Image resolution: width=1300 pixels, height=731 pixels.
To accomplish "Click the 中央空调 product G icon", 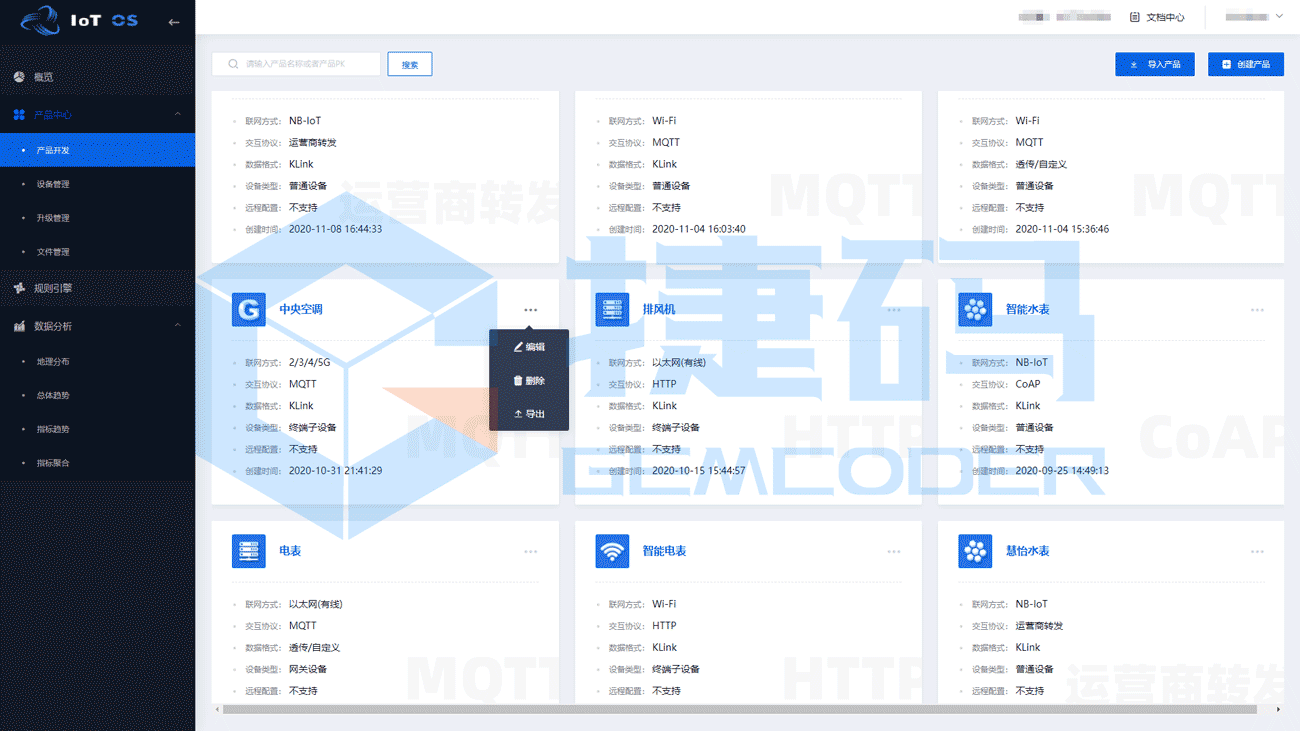I will (x=248, y=309).
